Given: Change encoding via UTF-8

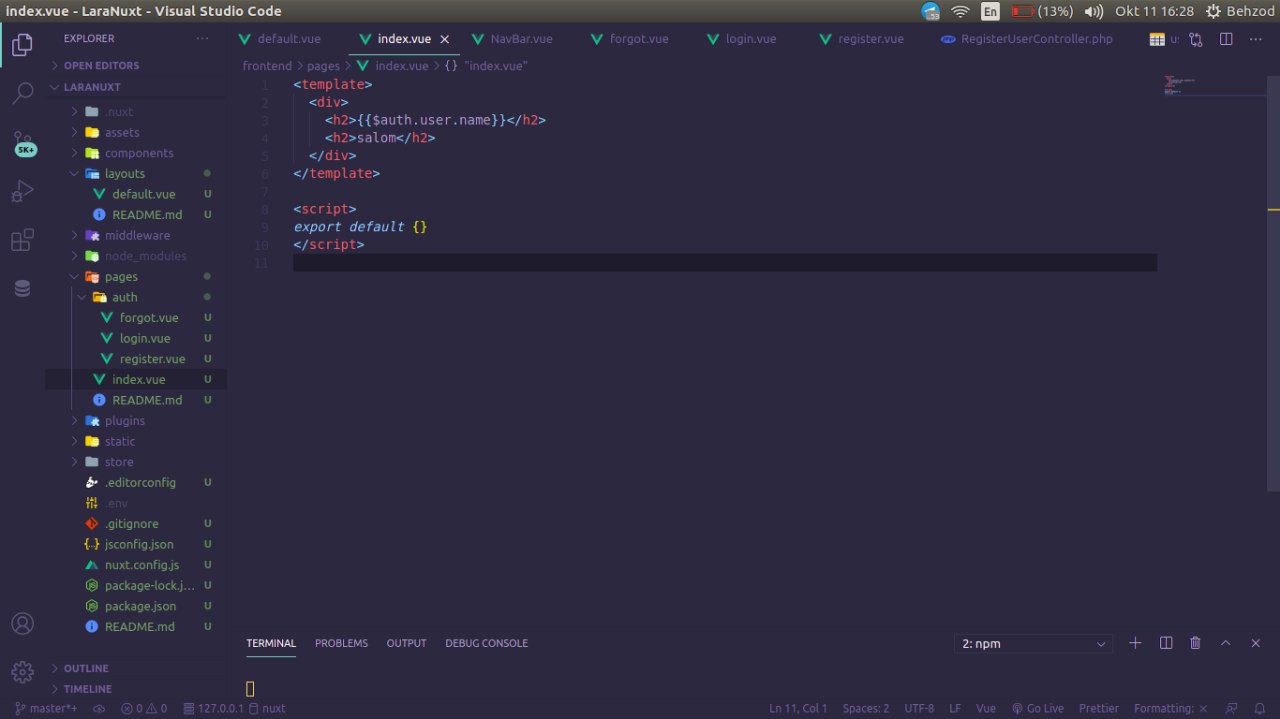Looking at the screenshot, I should [919, 708].
